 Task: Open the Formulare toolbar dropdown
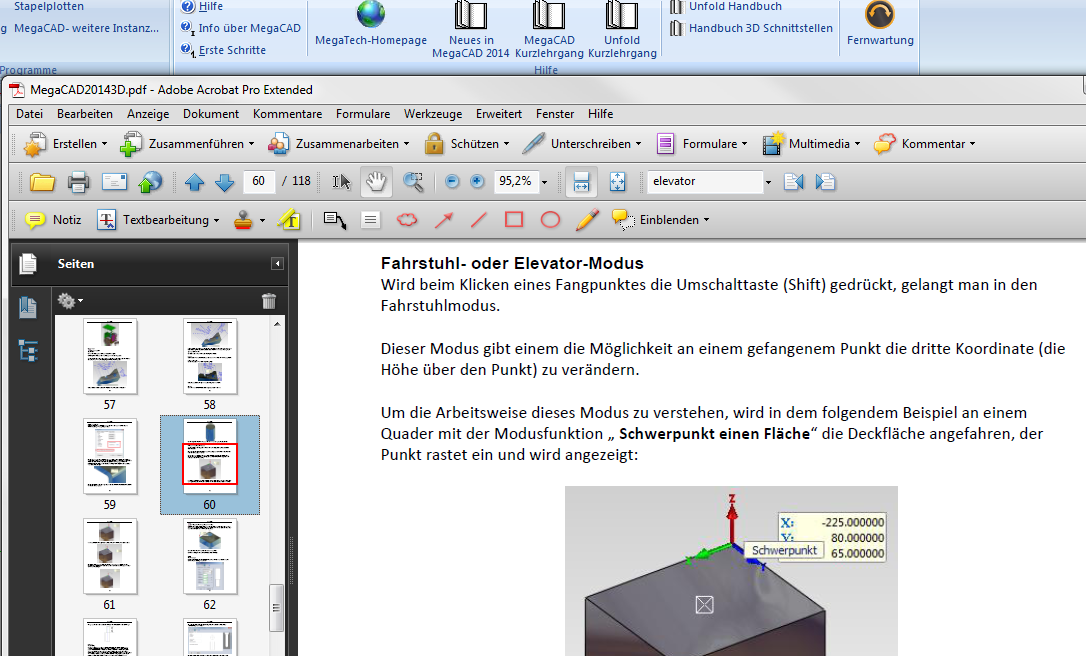coord(702,144)
